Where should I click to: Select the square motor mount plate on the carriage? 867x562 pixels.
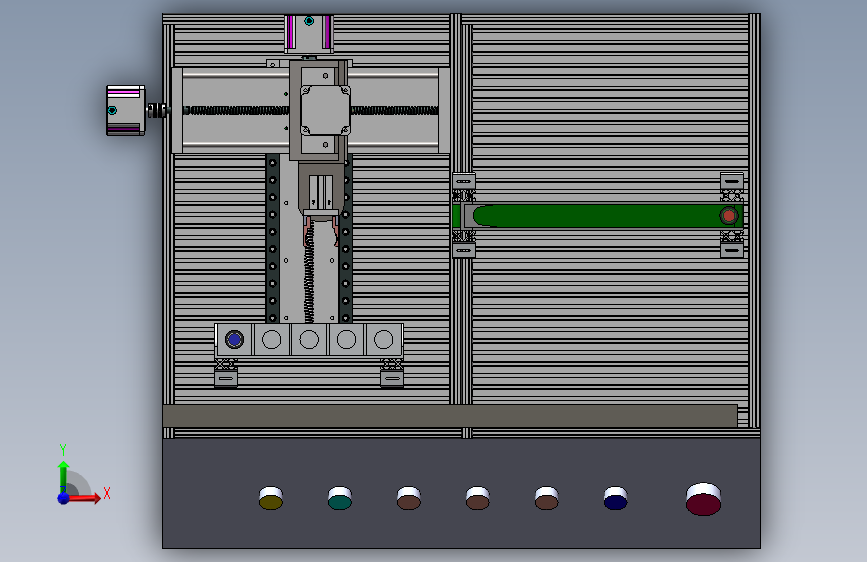pos(325,110)
